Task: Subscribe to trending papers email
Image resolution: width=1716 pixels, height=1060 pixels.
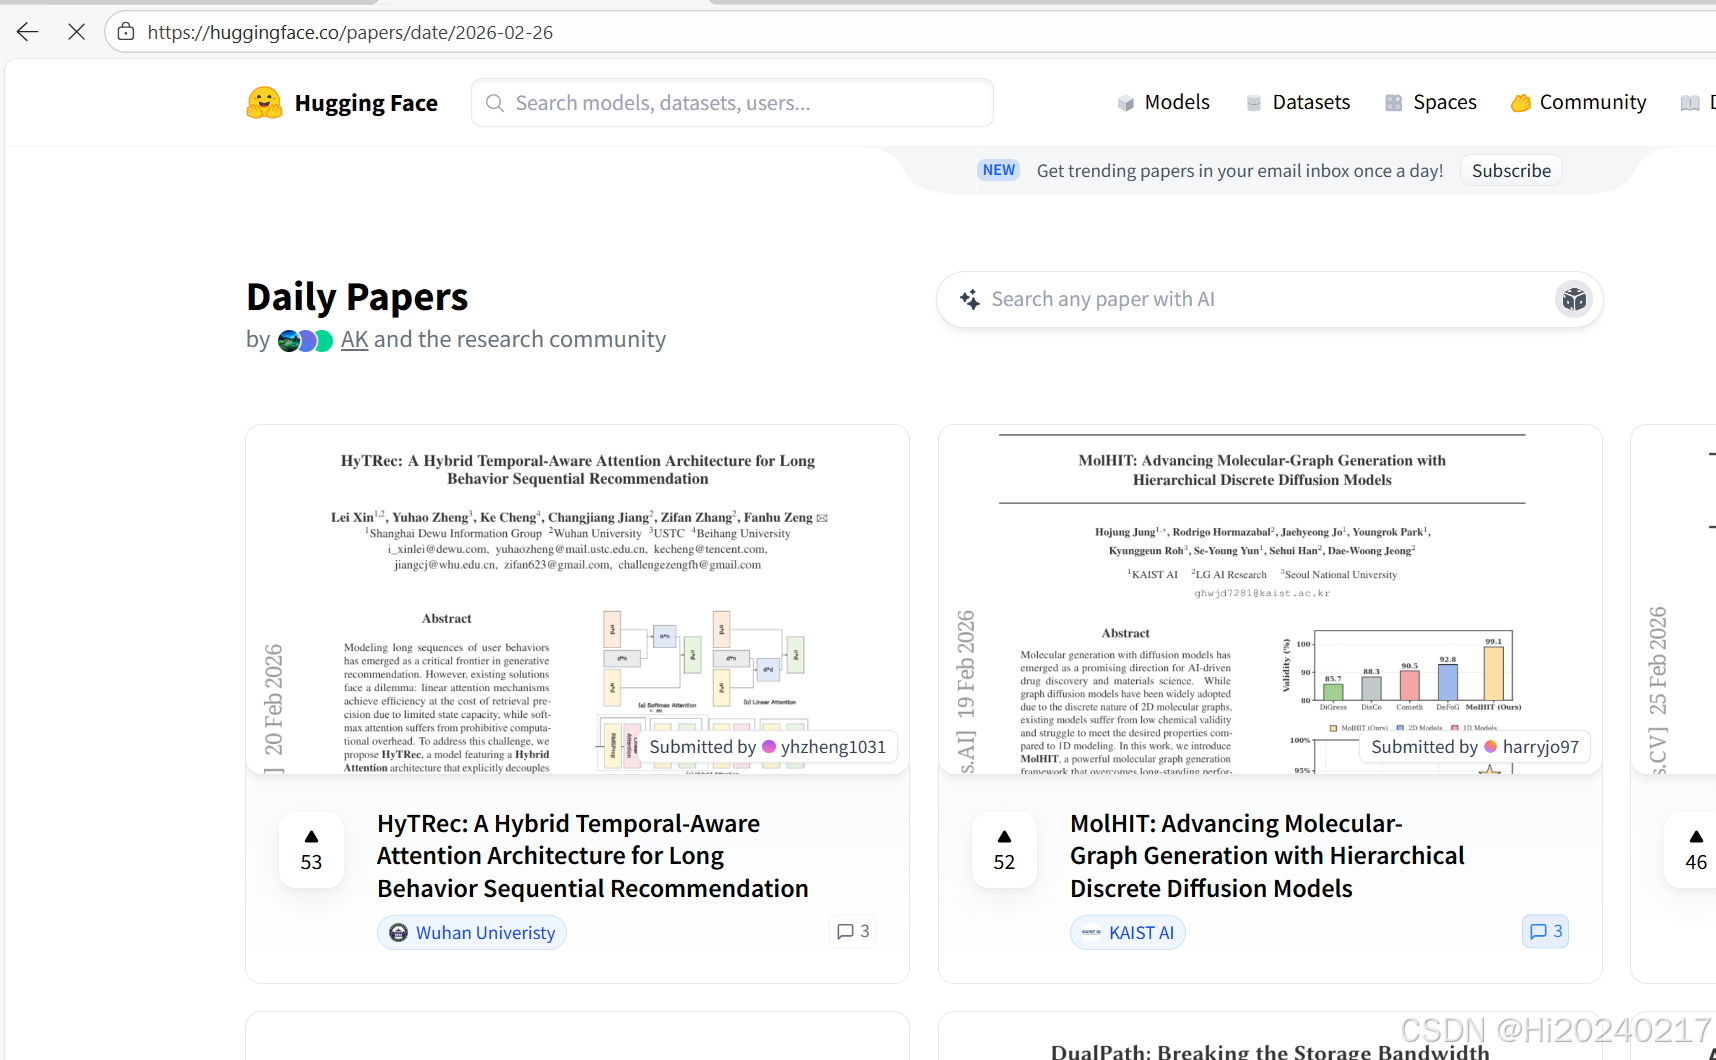Action: [x=1511, y=171]
